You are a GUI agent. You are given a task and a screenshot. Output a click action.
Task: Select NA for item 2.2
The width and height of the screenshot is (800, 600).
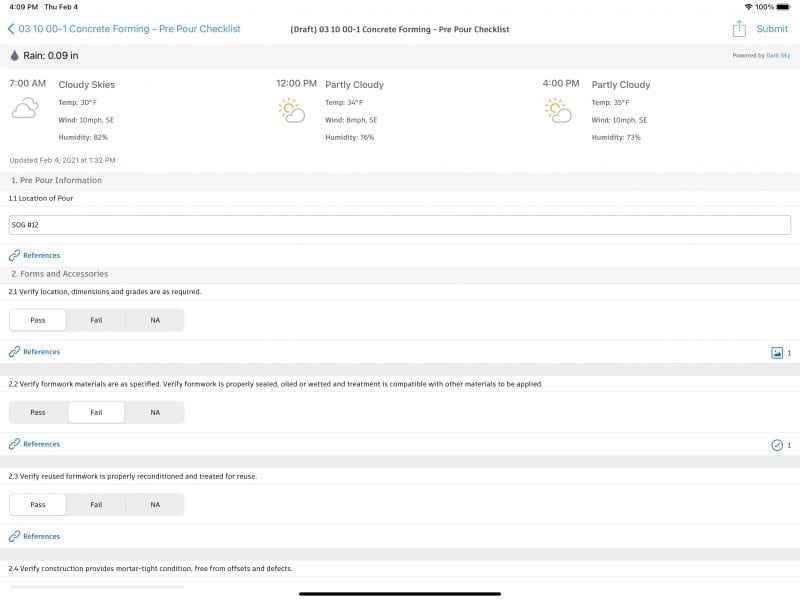point(155,412)
